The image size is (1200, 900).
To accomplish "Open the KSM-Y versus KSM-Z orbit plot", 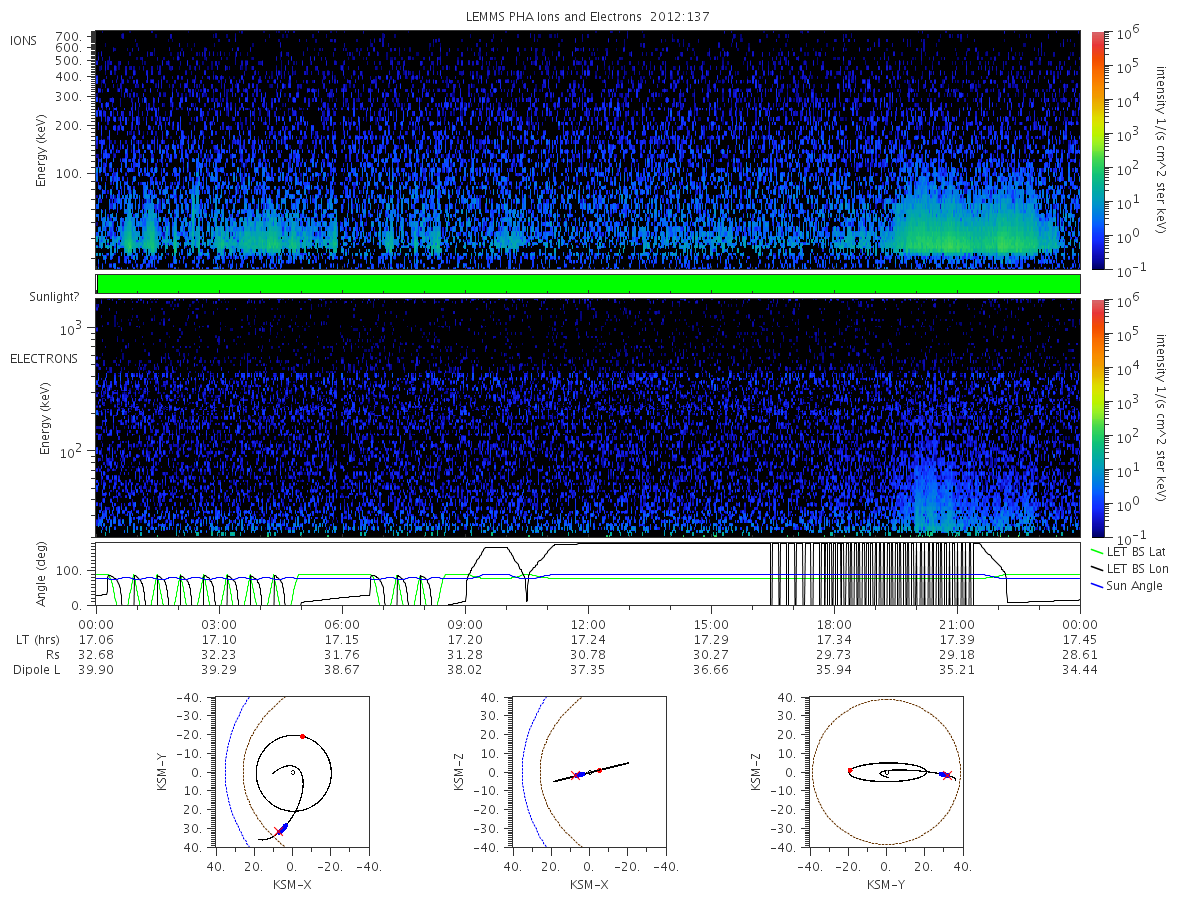I will (886, 772).
